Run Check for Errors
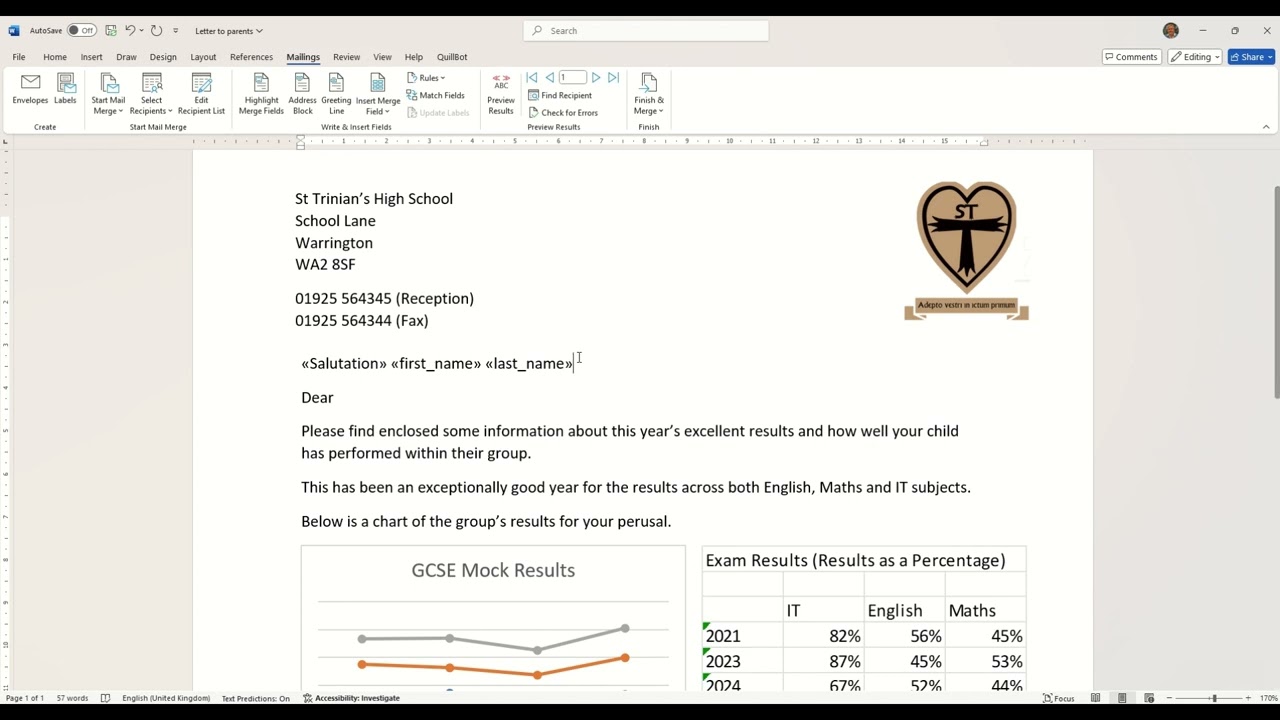The height and width of the screenshot is (720, 1280). [563, 112]
